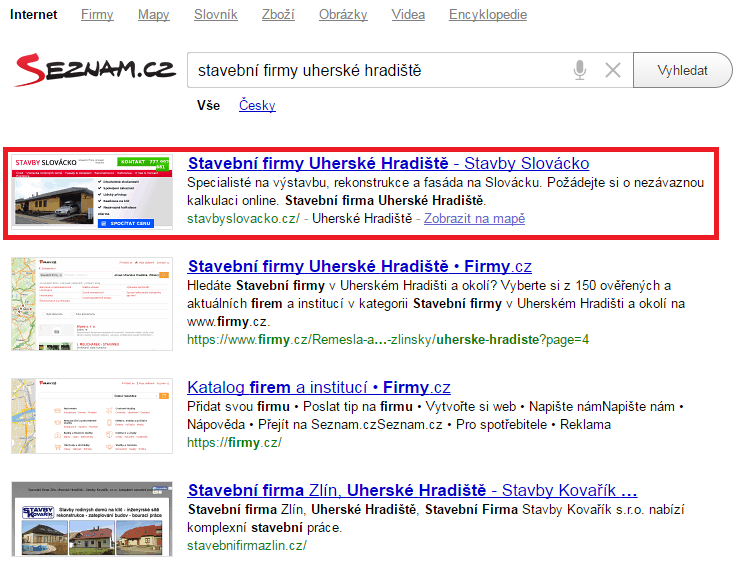The height and width of the screenshot is (572, 744).
Task: Click the microphone voice search icon
Action: coord(579,70)
